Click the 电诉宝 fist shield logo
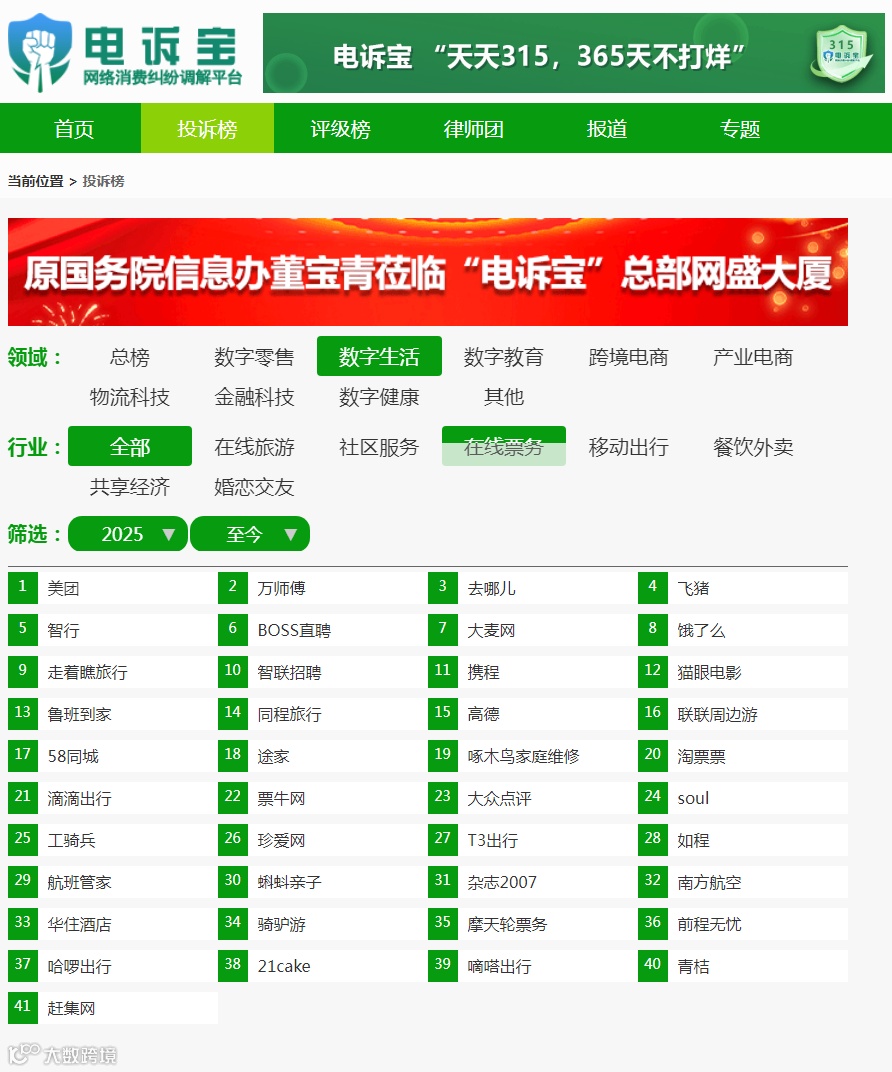Screen dimensions: 892x1072 40,53
